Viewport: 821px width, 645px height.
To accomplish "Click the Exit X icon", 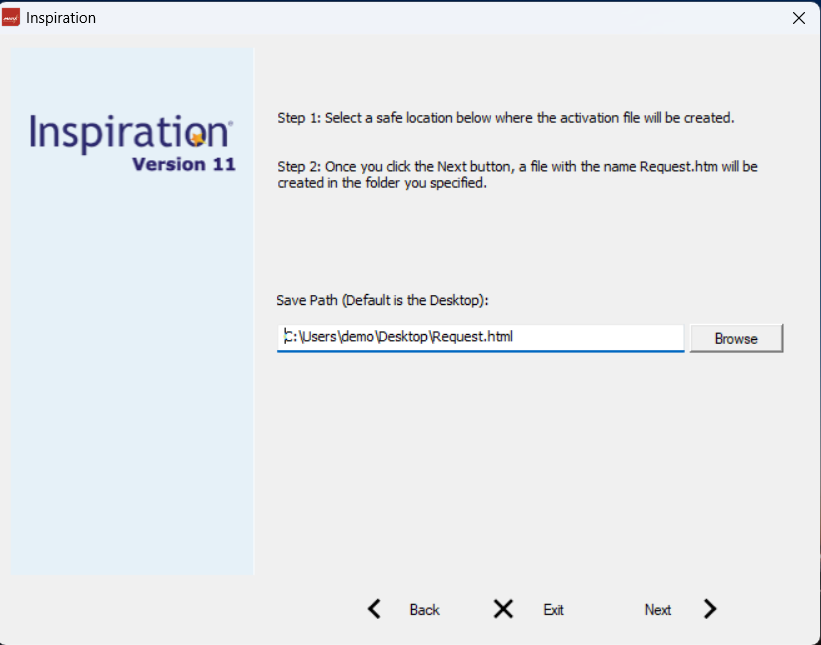I will click(x=503, y=609).
